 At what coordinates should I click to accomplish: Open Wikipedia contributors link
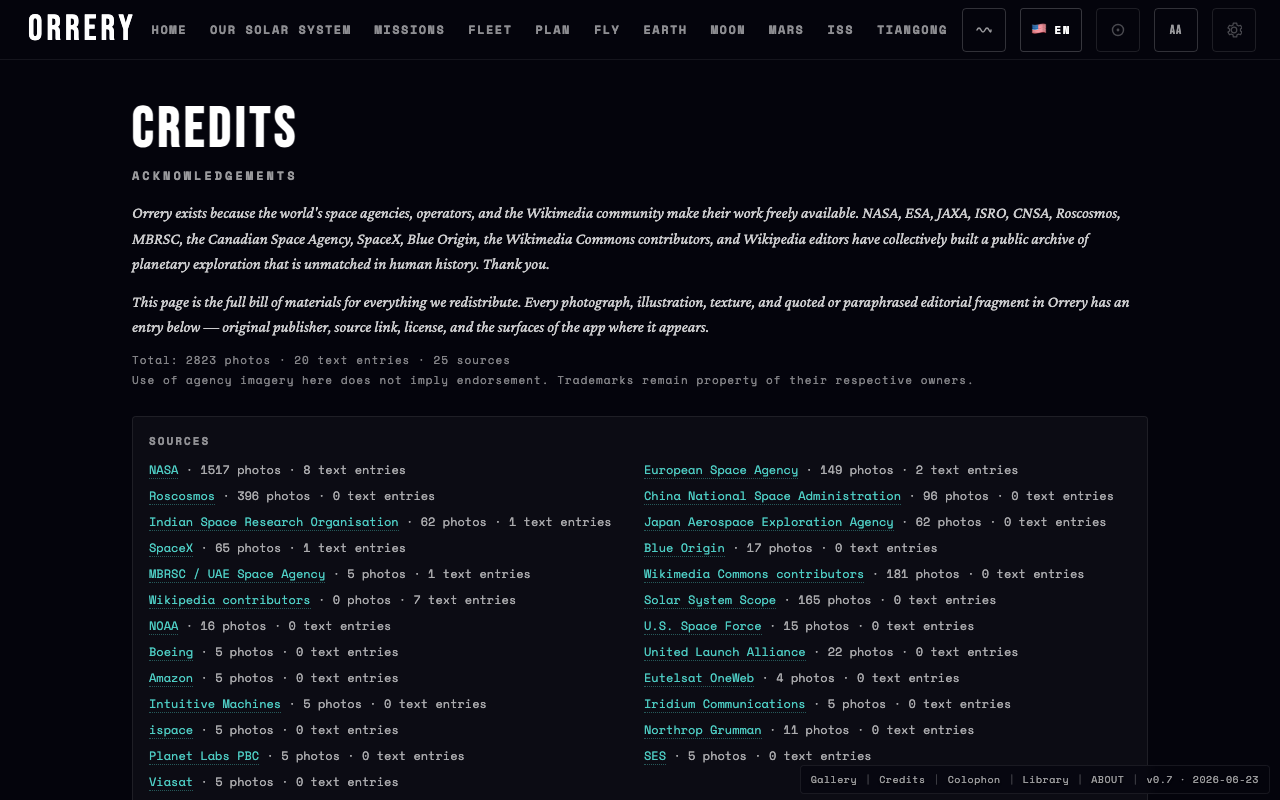point(230,600)
